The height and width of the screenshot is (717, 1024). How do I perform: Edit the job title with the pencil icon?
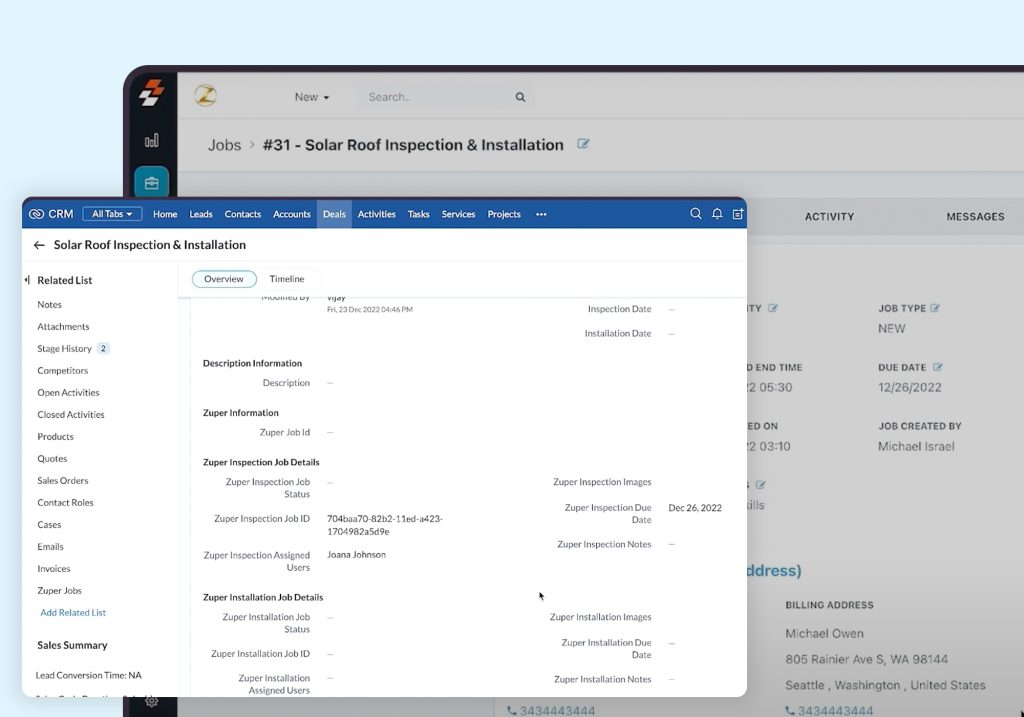(583, 144)
